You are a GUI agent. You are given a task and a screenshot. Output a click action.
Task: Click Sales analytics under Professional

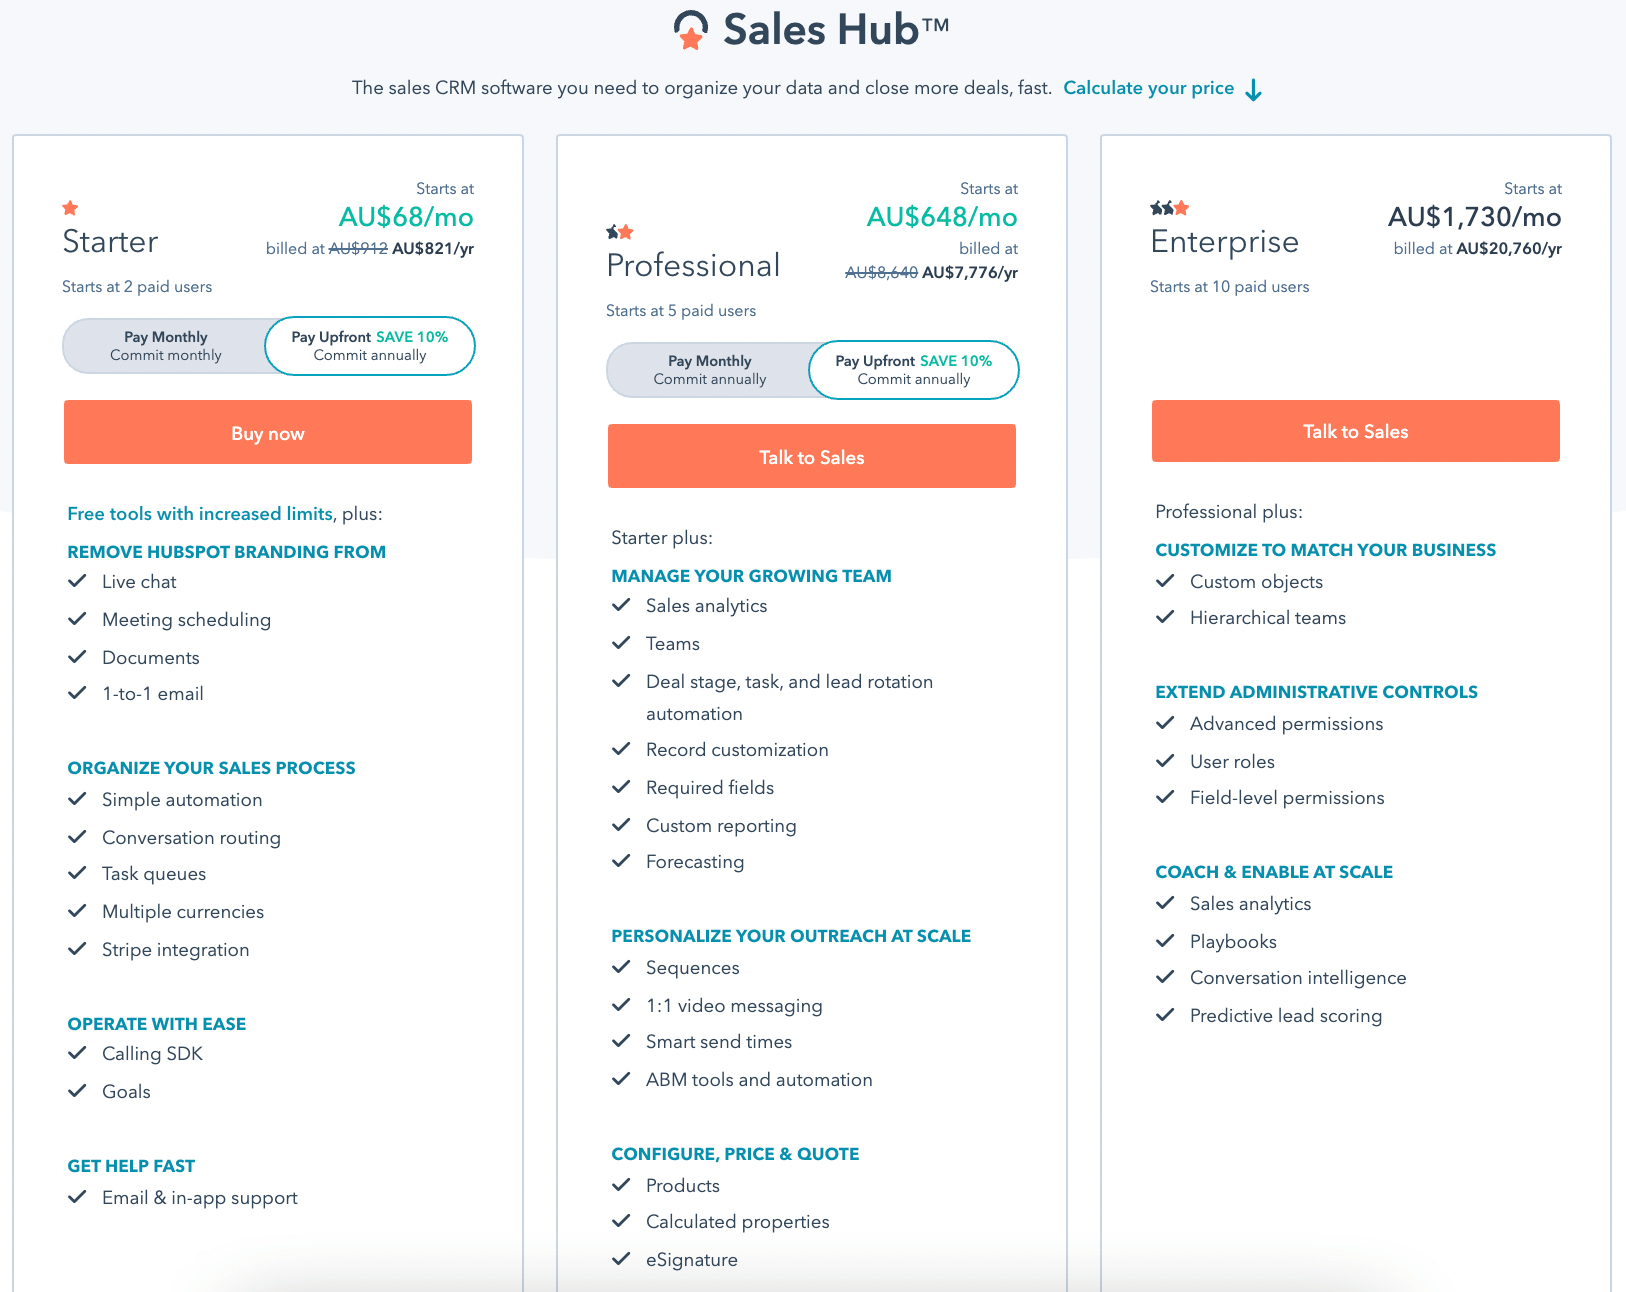coord(707,606)
